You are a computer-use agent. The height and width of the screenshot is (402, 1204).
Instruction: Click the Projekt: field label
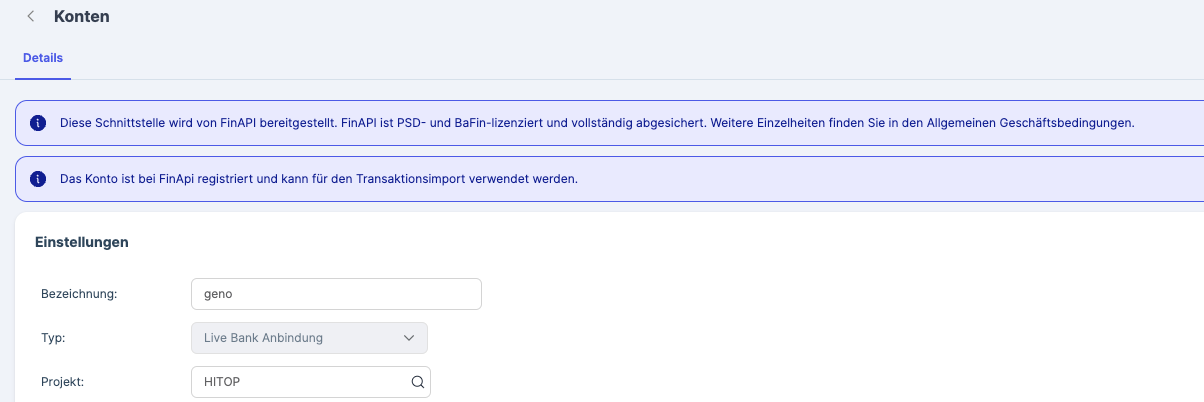[x=63, y=382]
